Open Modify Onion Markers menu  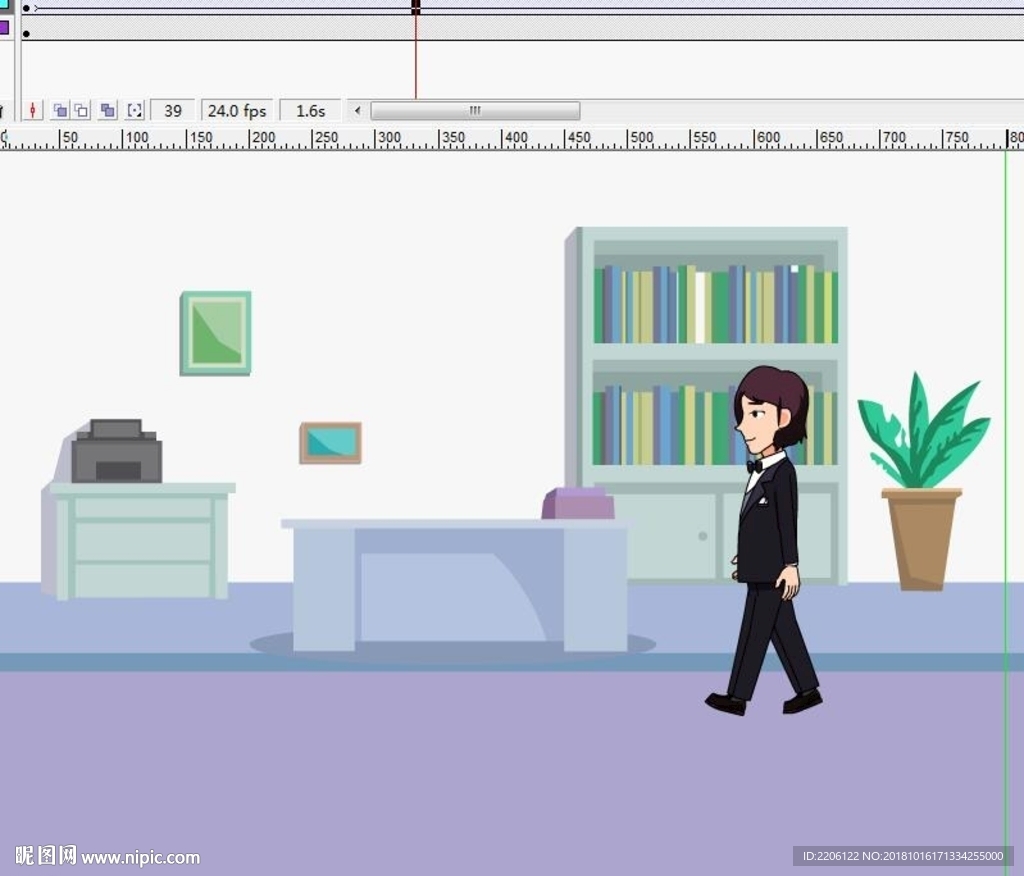click(x=135, y=110)
